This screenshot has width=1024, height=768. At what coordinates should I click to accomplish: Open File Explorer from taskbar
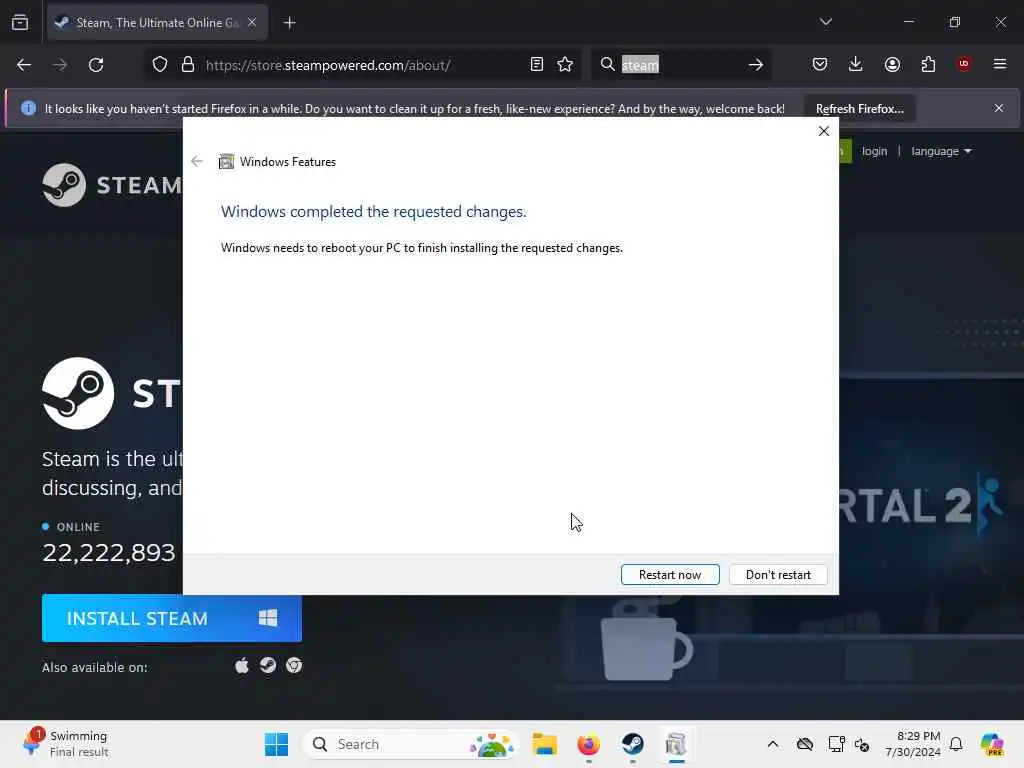(x=544, y=744)
